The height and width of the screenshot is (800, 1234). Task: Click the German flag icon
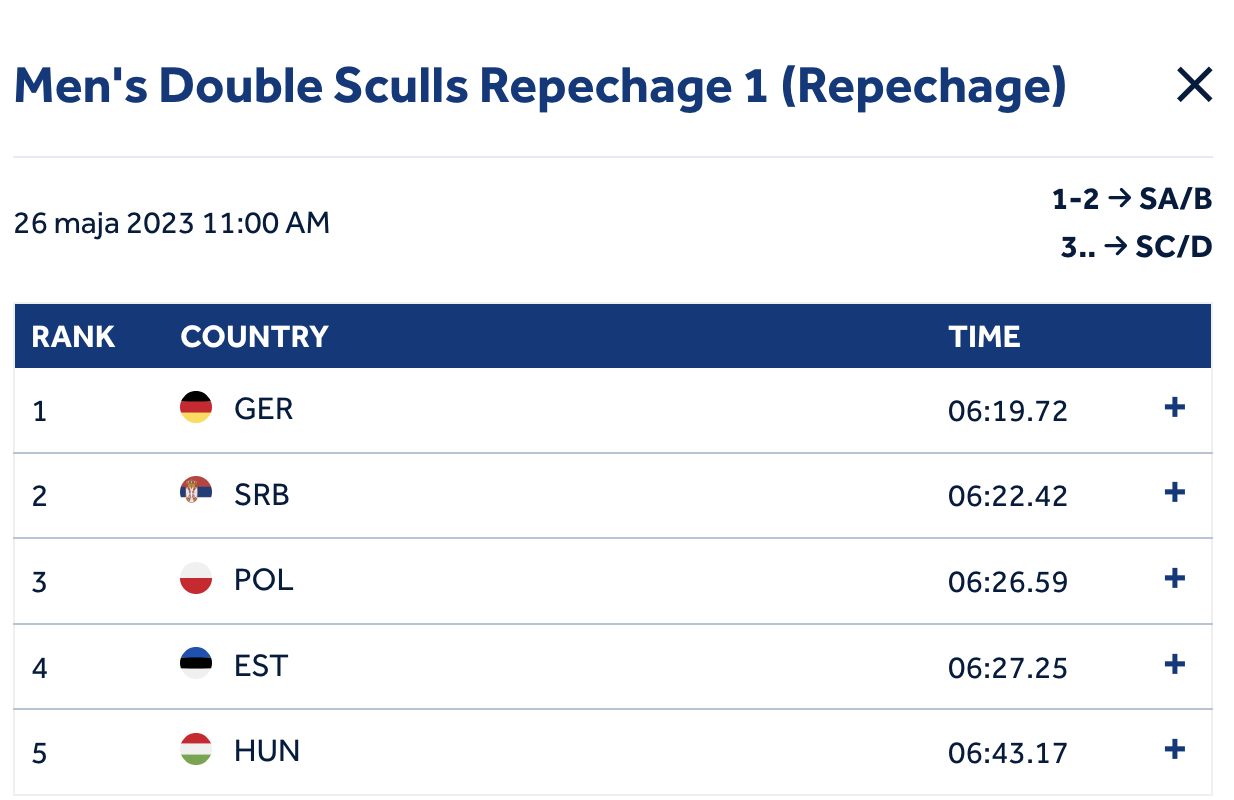tap(196, 407)
